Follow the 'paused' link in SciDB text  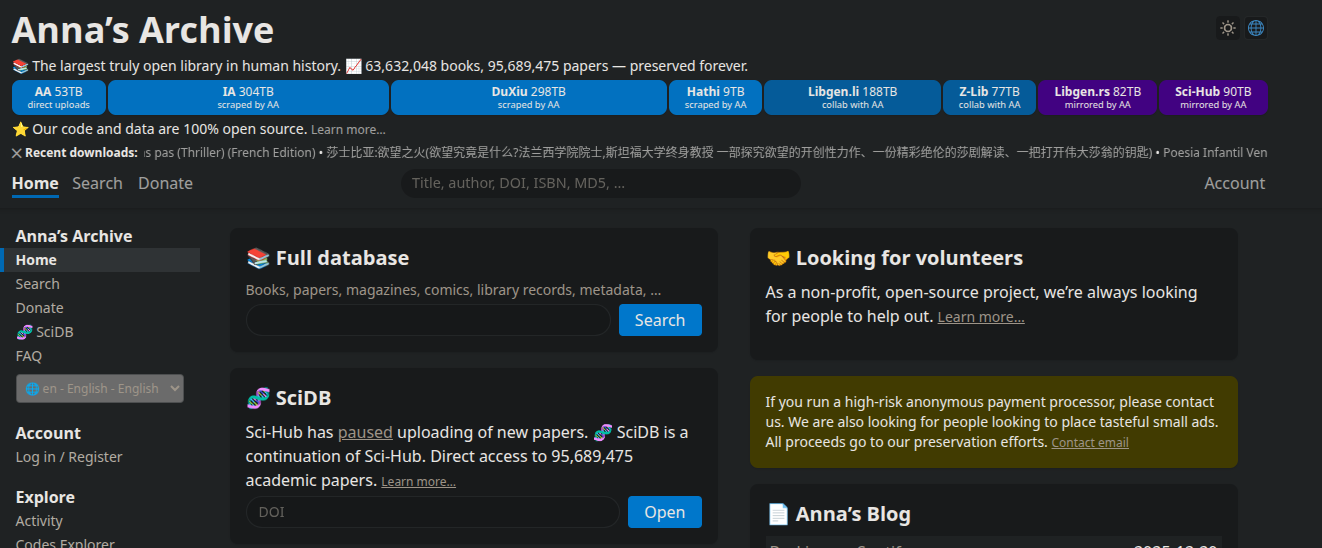(x=365, y=433)
